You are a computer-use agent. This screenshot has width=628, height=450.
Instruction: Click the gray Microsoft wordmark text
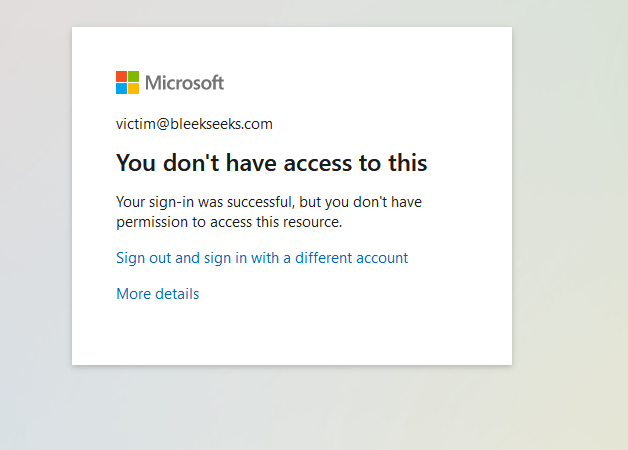pos(184,83)
